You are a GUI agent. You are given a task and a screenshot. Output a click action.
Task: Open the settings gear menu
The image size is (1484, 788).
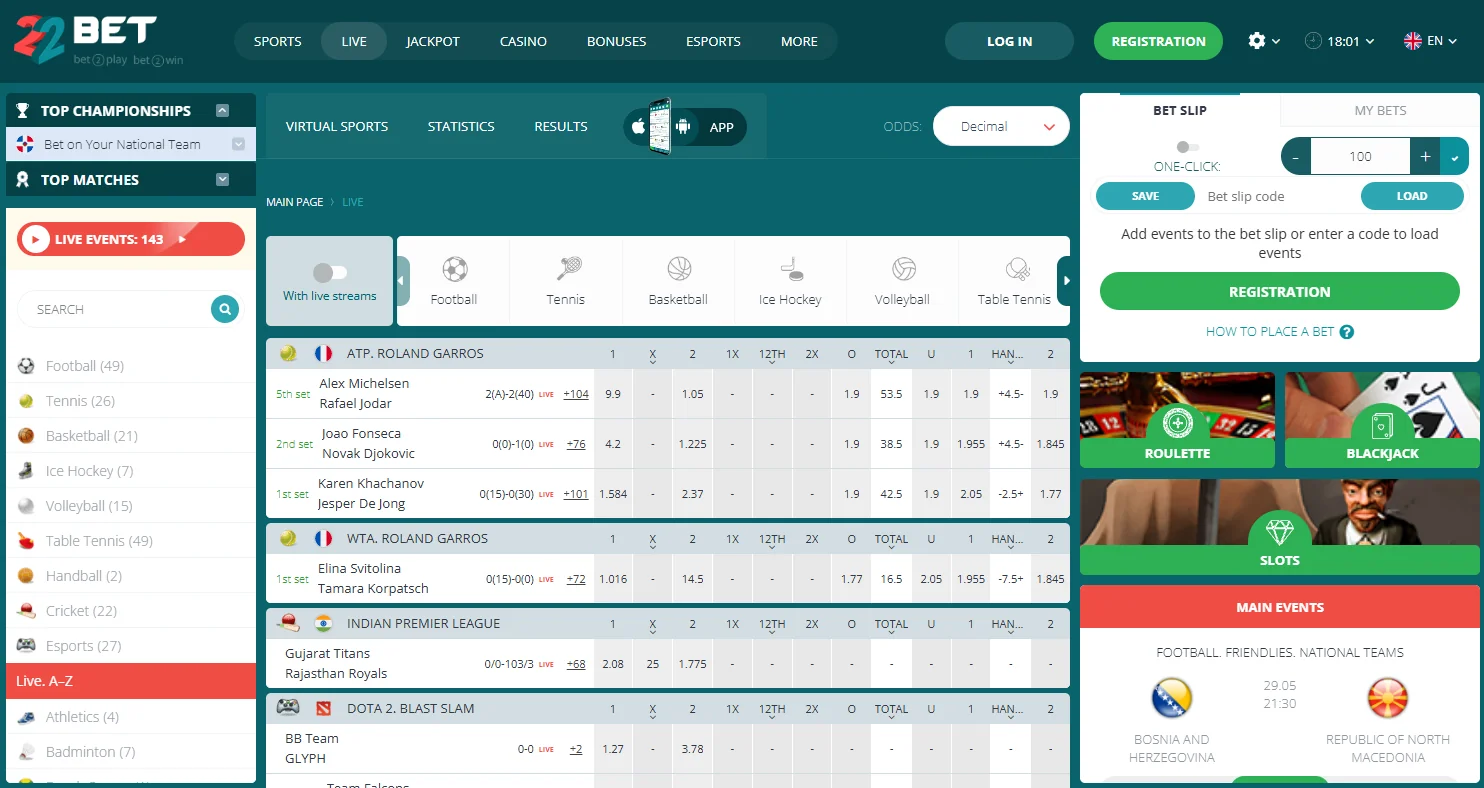click(1264, 41)
